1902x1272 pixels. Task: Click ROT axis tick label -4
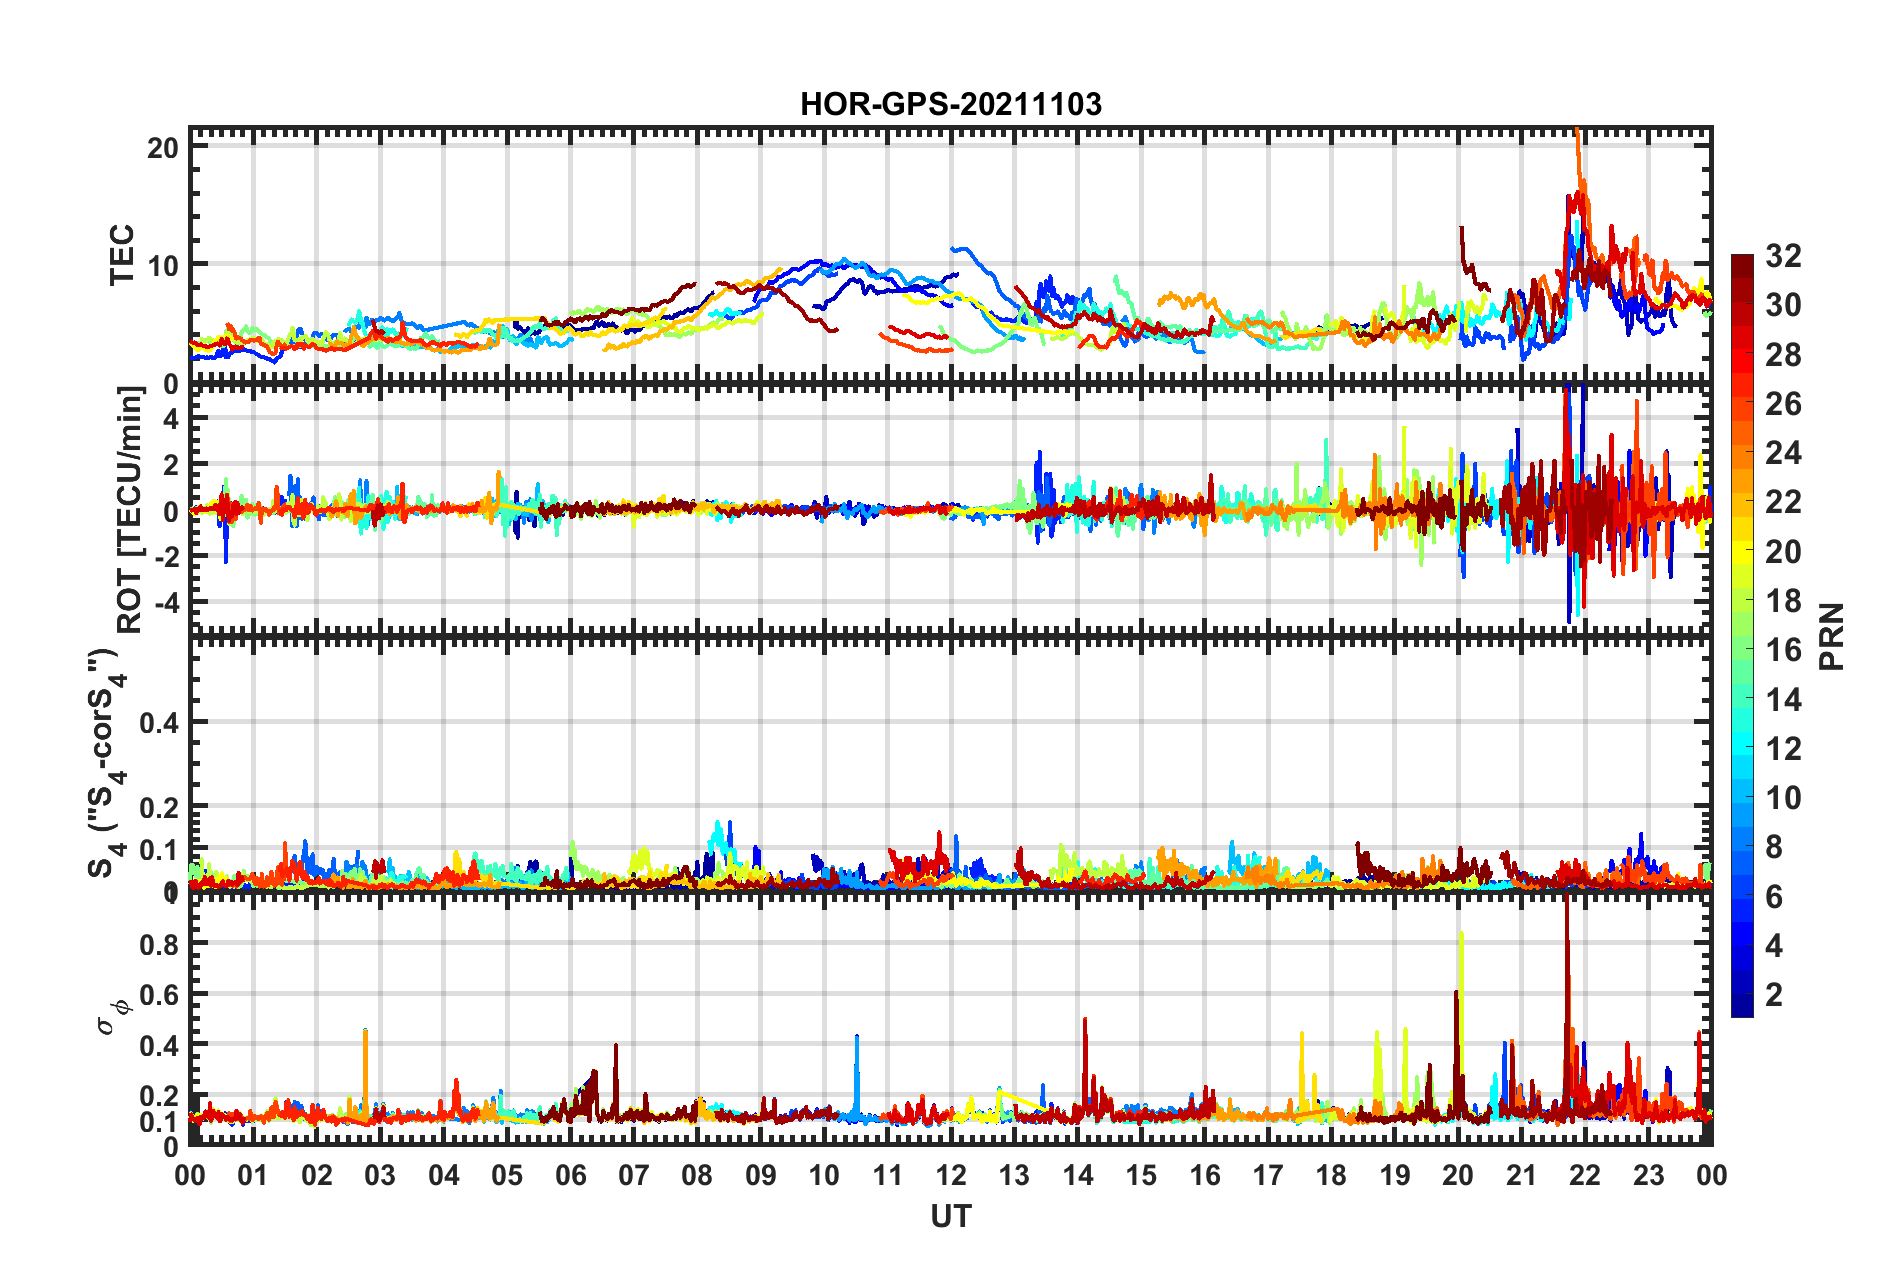[168, 603]
